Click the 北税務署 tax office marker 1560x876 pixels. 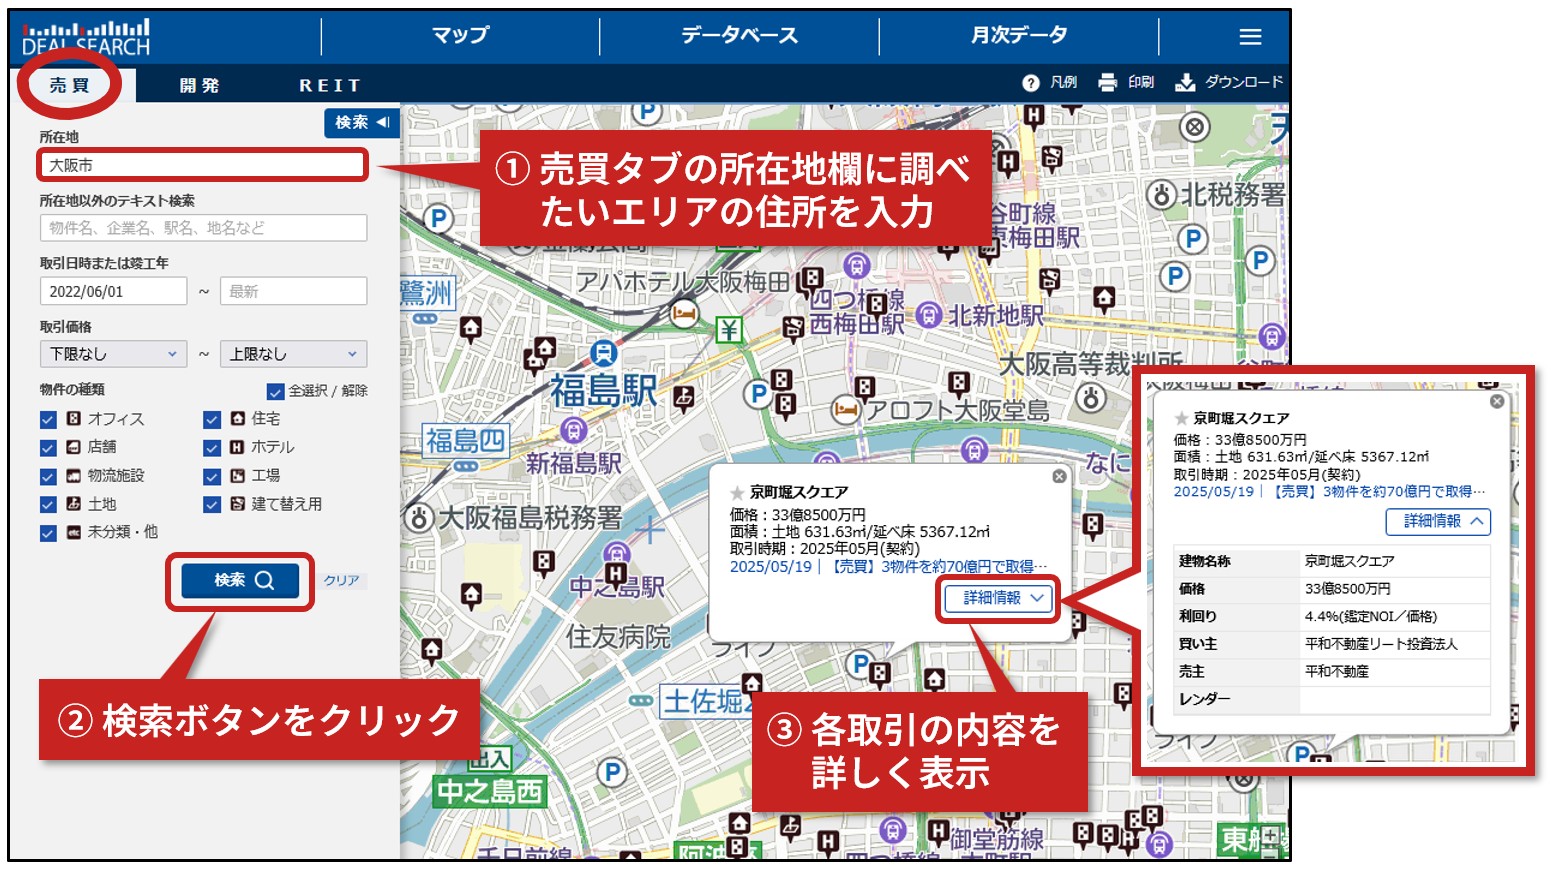click(1160, 195)
